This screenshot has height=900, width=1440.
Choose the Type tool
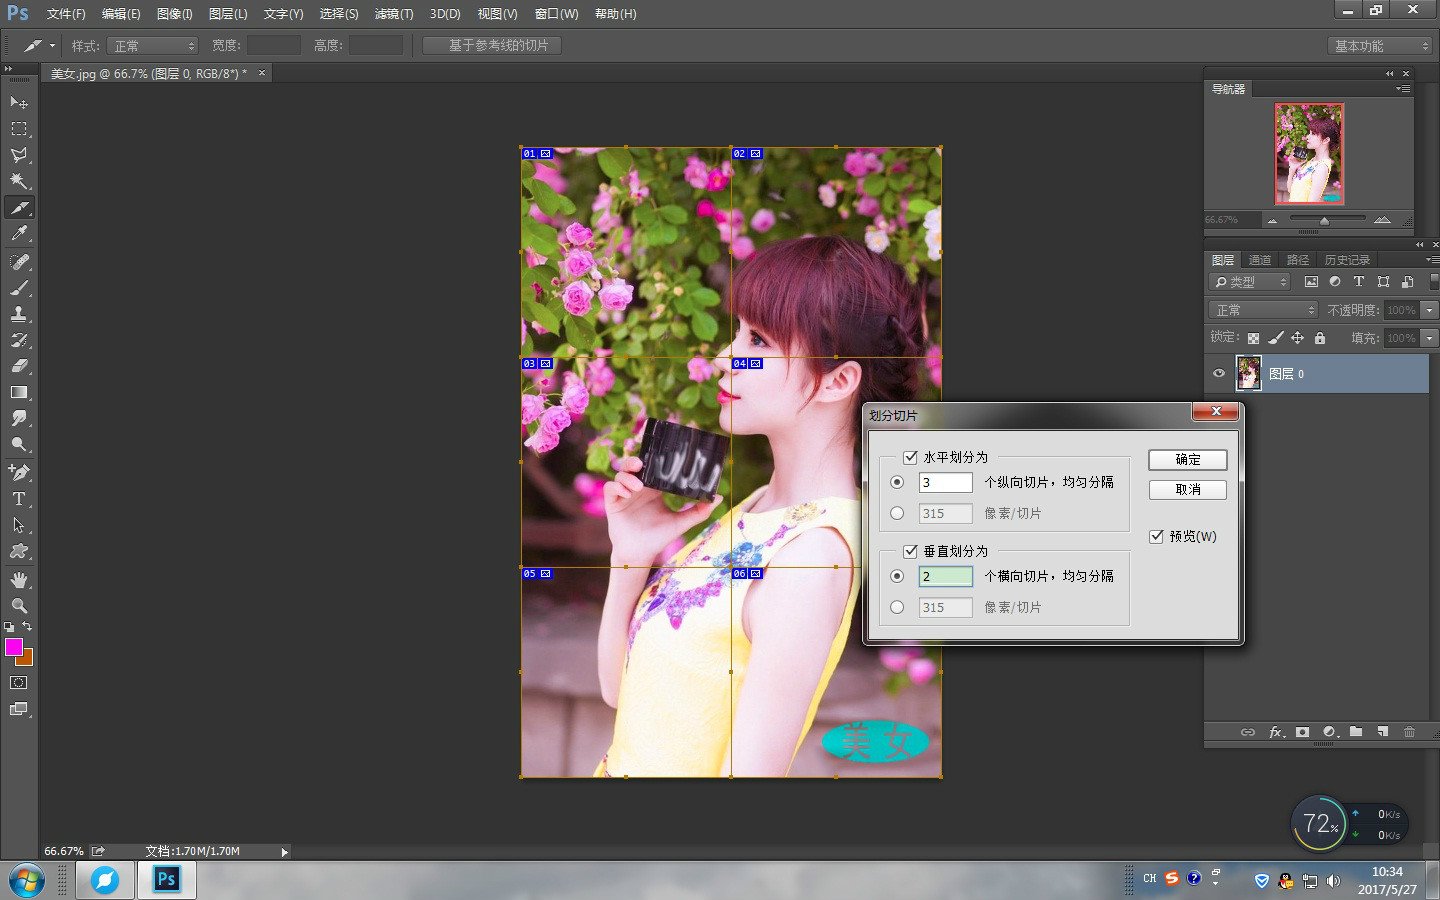(x=18, y=498)
